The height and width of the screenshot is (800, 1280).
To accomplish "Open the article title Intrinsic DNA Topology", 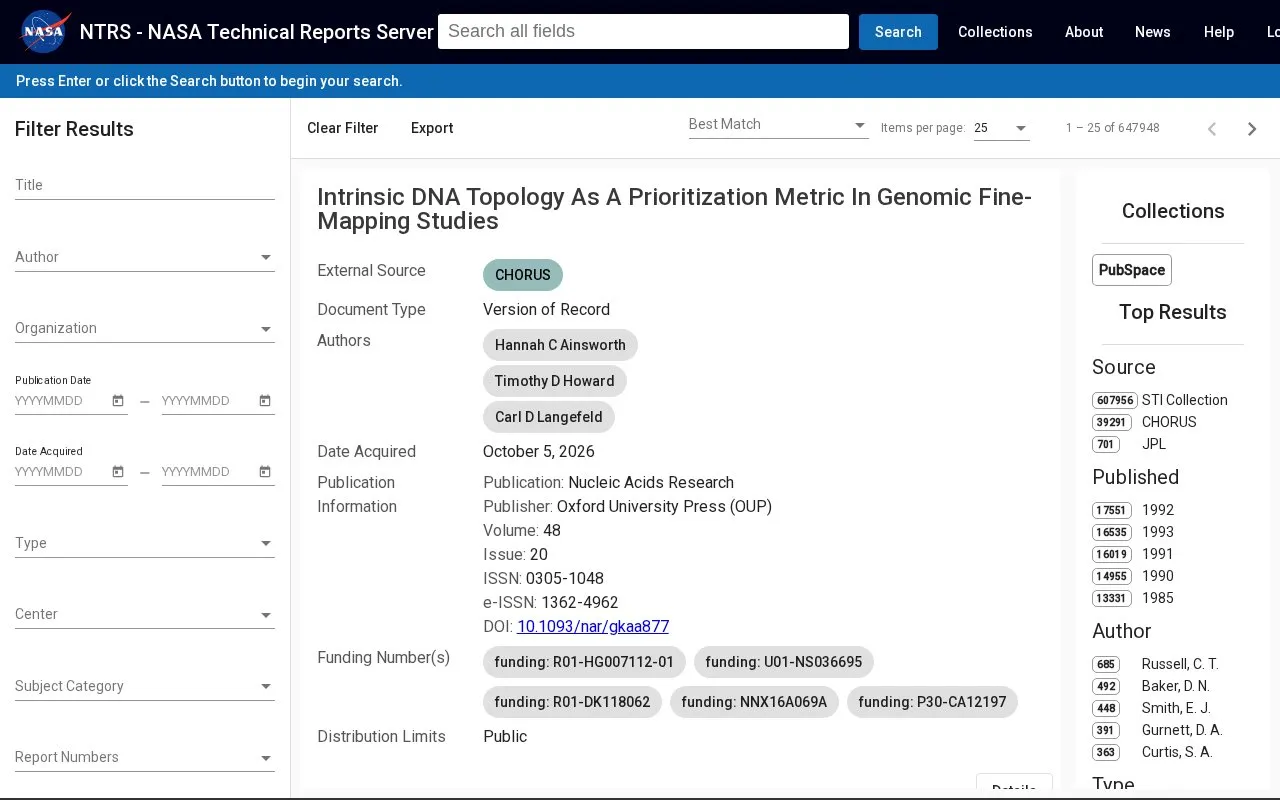I will [x=675, y=209].
